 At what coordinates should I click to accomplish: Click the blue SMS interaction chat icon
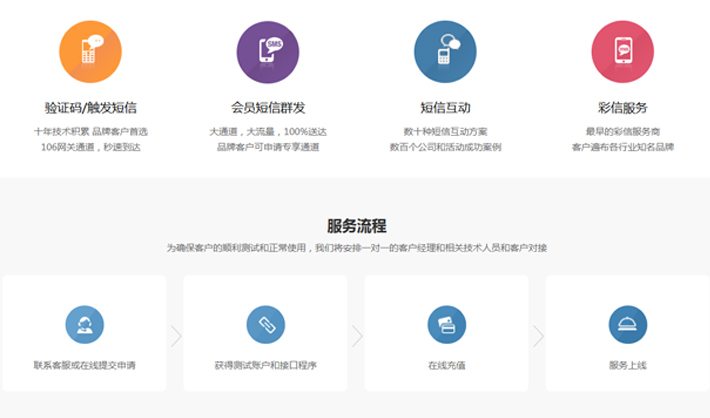pos(445,52)
